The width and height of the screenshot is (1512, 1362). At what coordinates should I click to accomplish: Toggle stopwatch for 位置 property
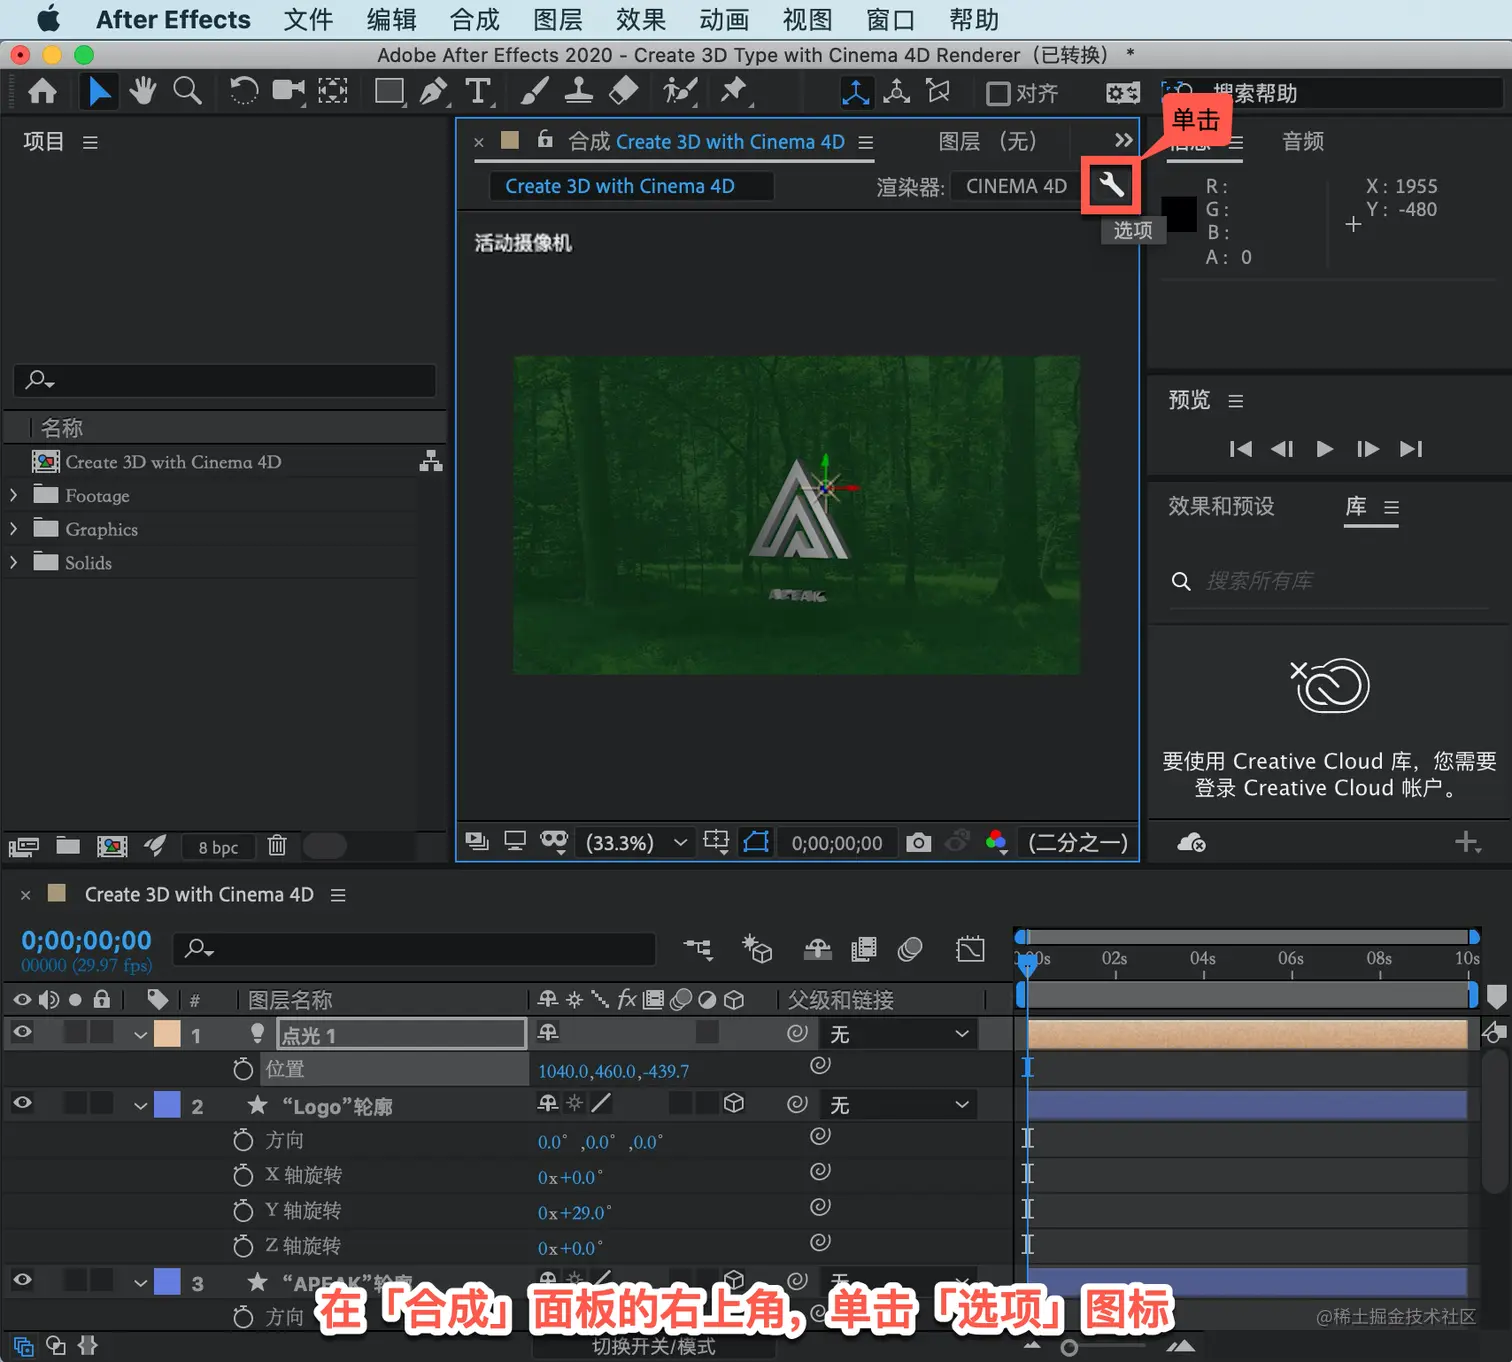(243, 1069)
